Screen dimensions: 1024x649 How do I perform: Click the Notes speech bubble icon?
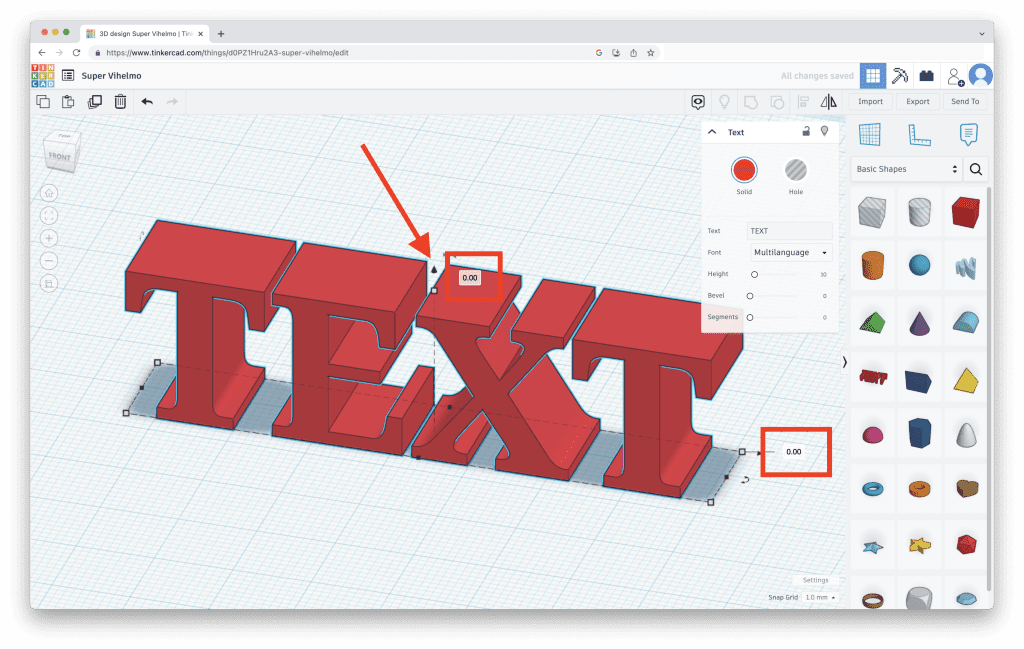(967, 134)
